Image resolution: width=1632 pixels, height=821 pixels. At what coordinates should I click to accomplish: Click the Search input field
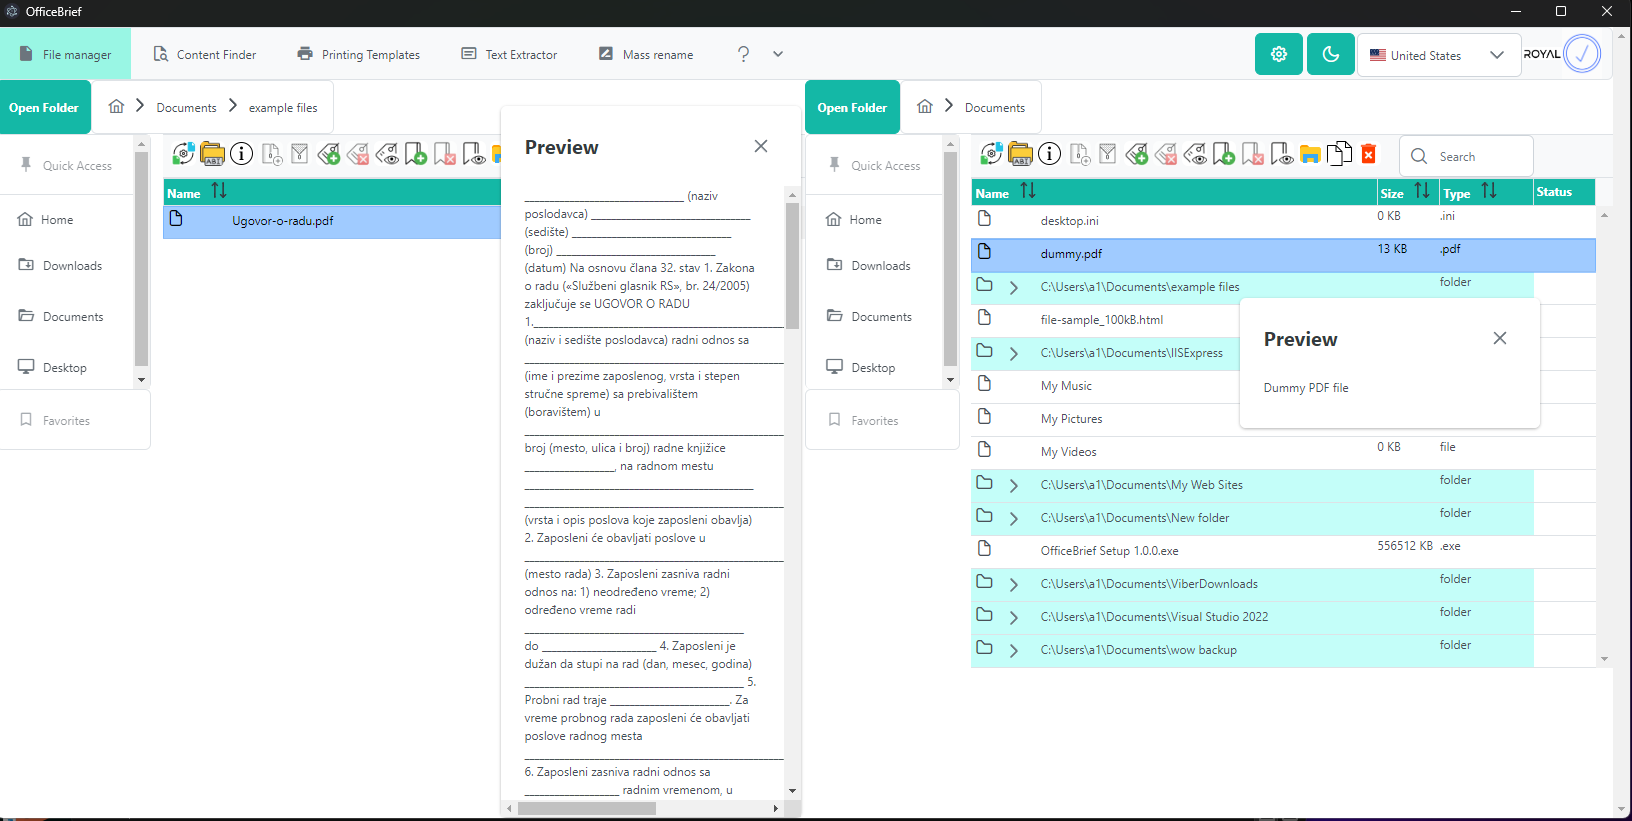tap(1466, 156)
